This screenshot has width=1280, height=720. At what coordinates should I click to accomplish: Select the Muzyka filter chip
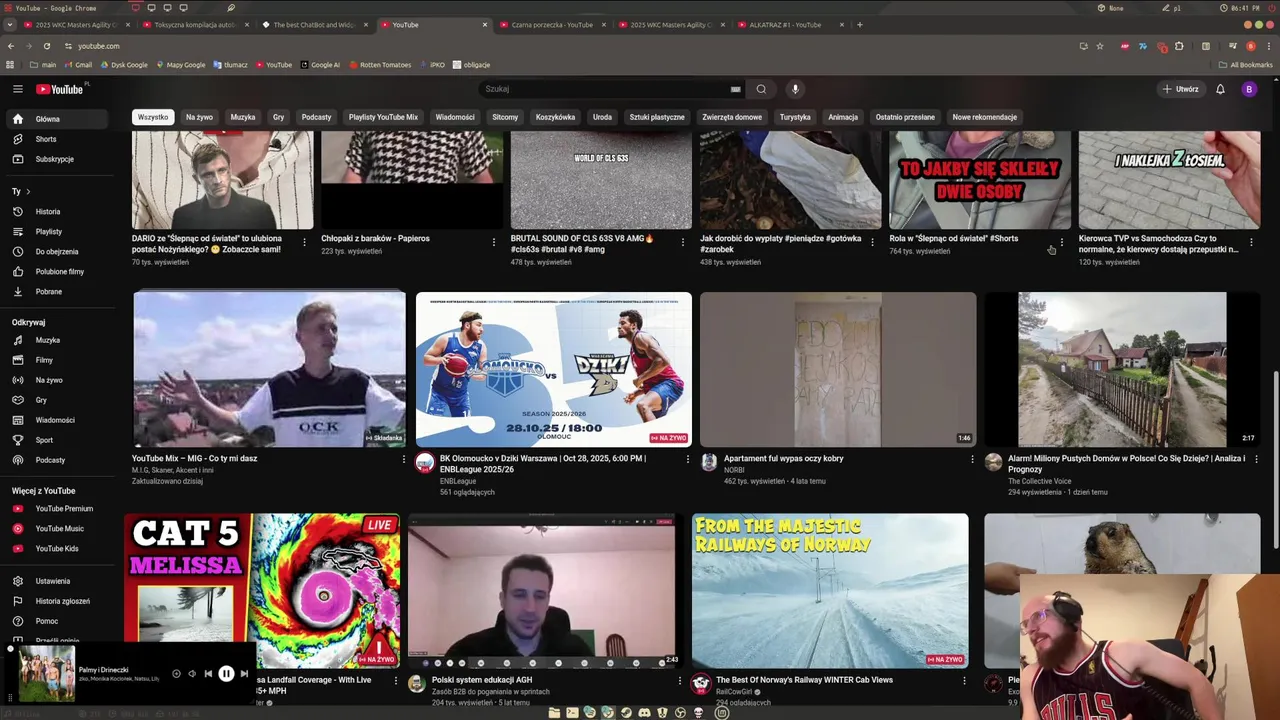243,117
